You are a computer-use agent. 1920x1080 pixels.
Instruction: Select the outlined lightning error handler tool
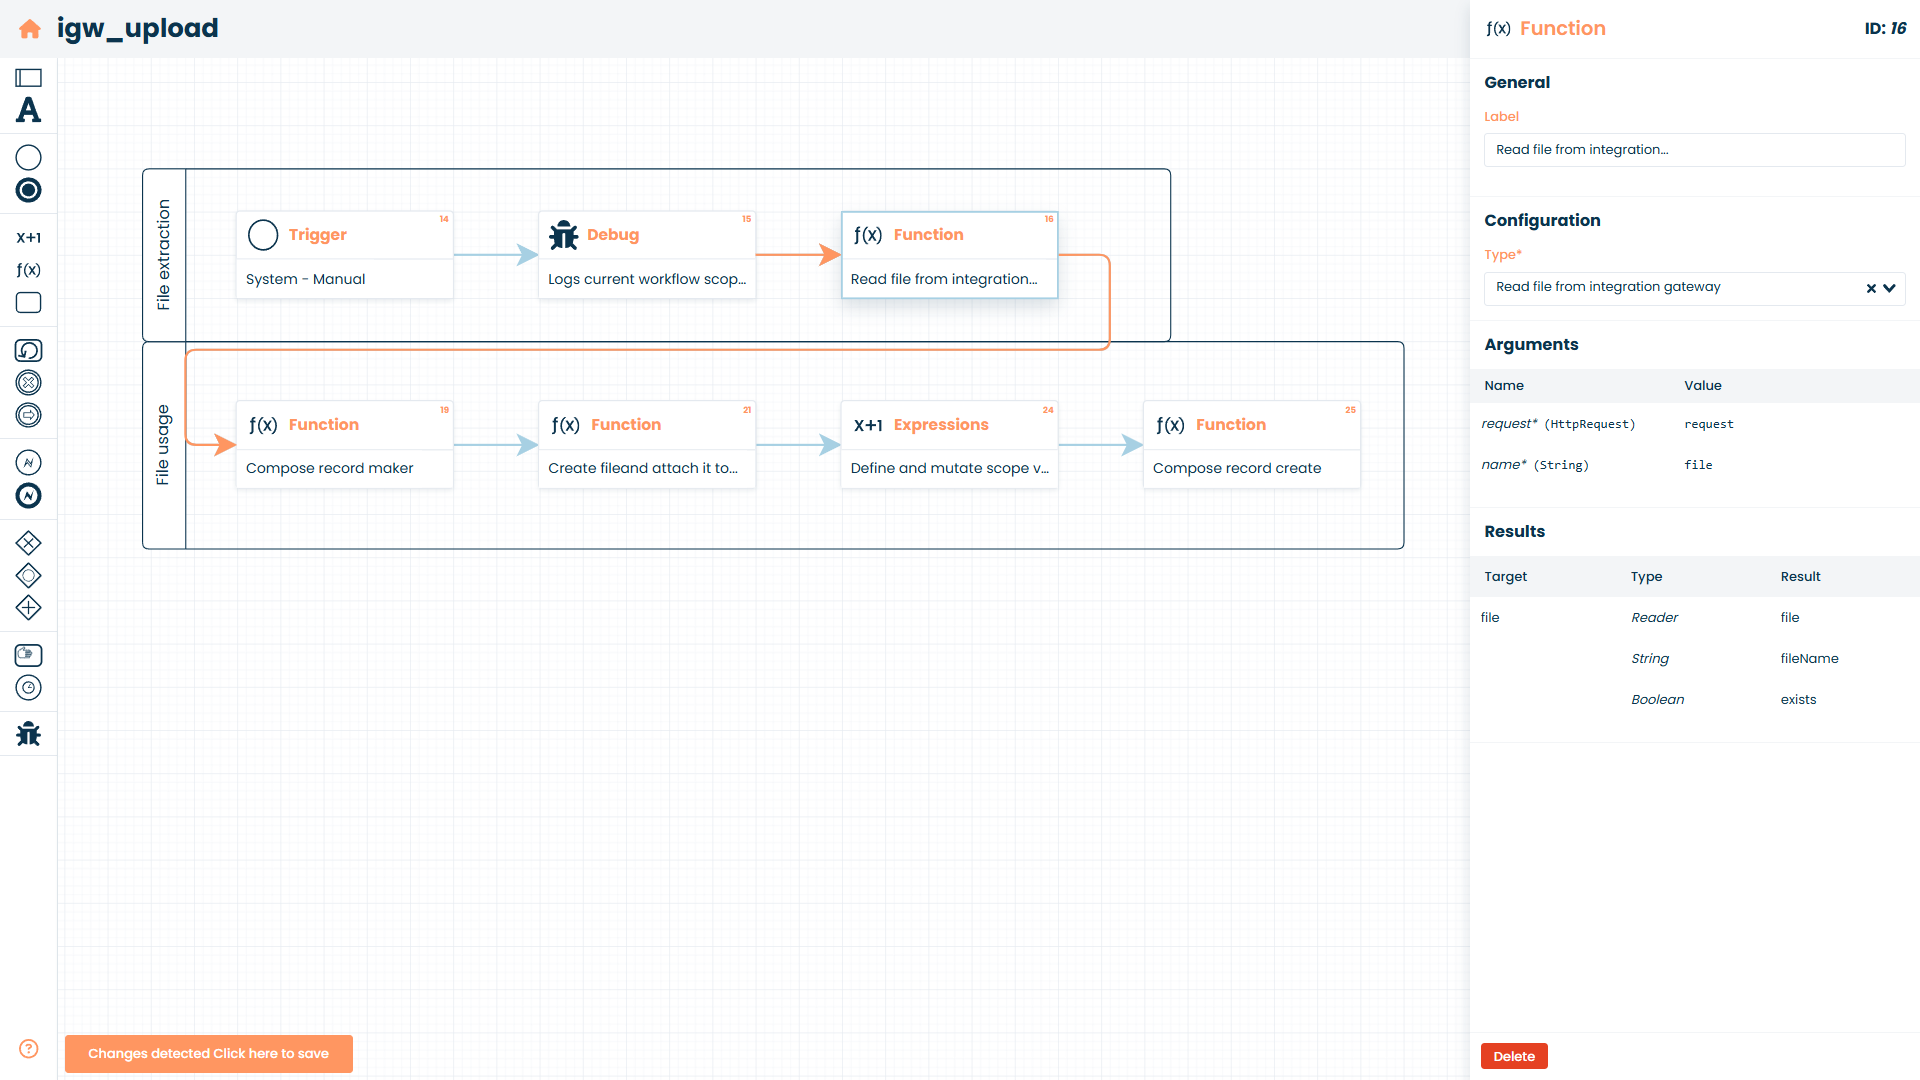pos(28,462)
